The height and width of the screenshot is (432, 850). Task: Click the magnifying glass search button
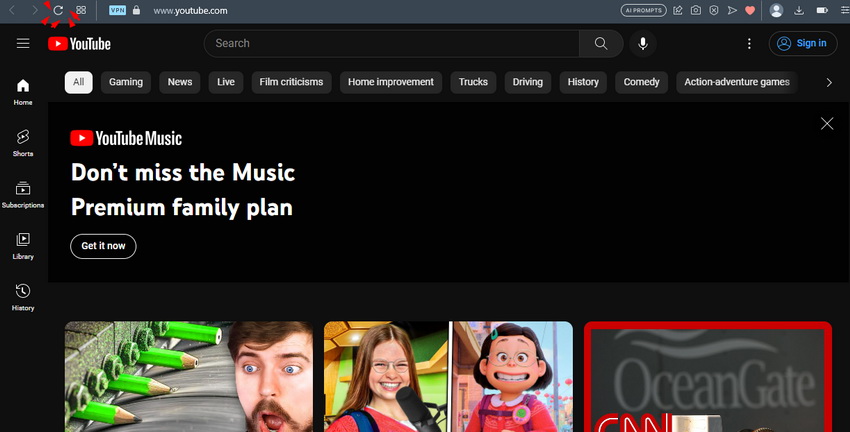point(601,43)
